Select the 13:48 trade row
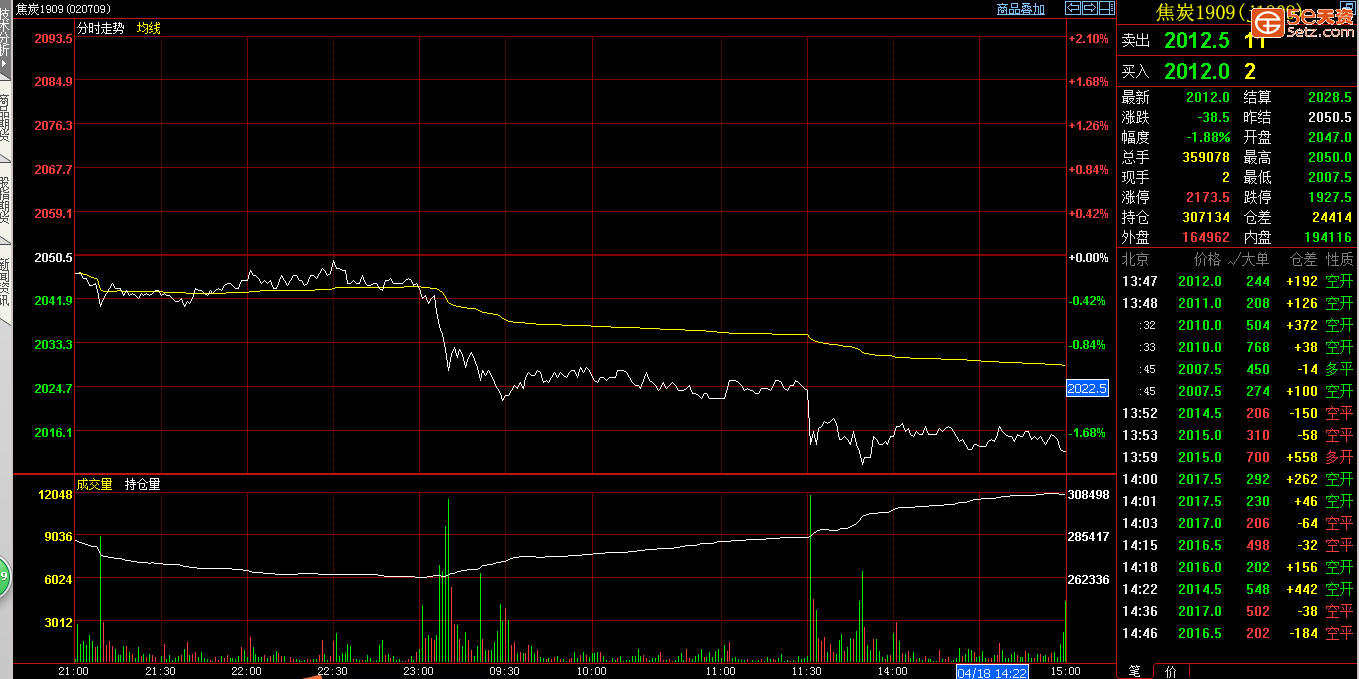 (x=1237, y=303)
